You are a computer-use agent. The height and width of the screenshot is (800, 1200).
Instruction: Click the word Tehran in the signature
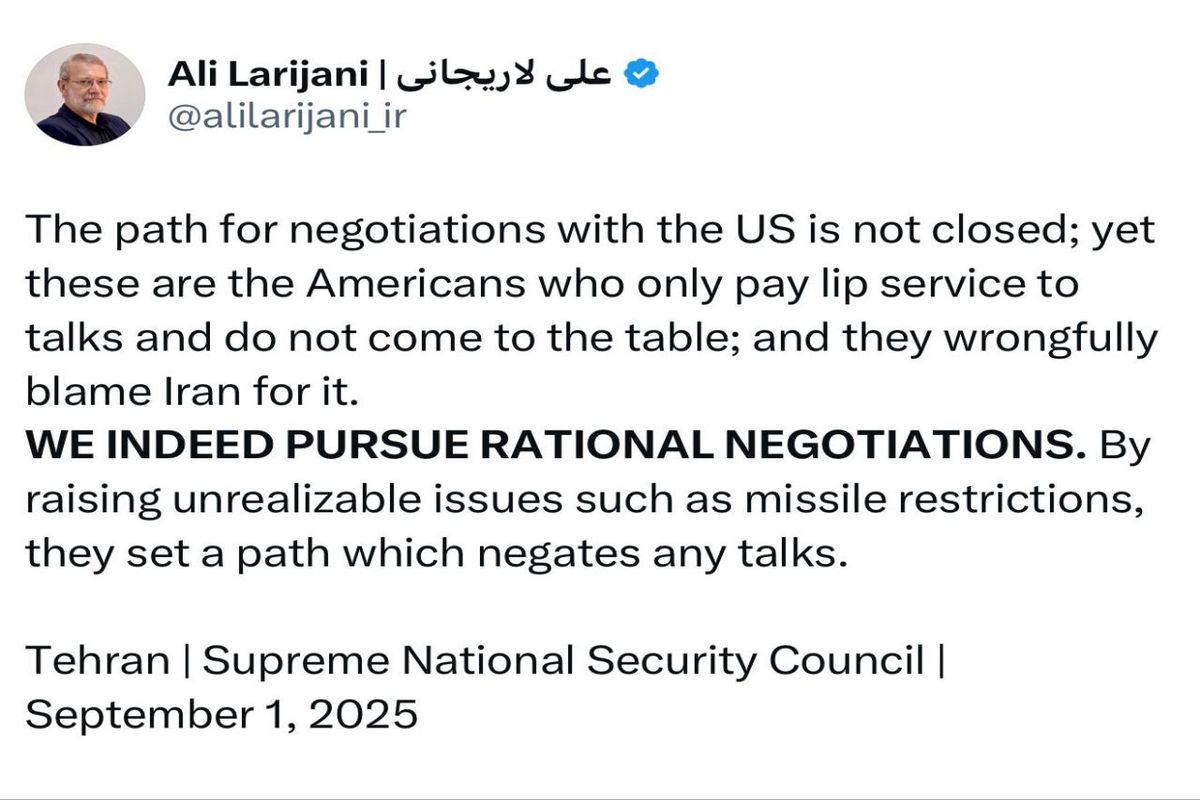pos(97,661)
